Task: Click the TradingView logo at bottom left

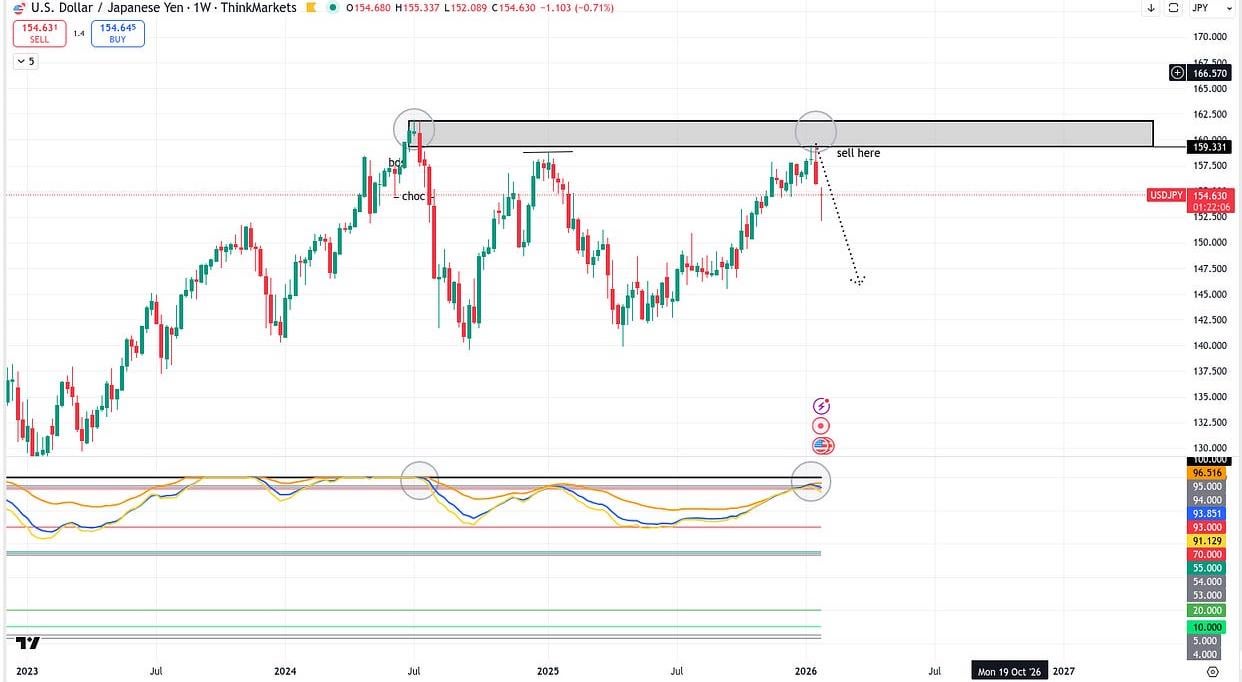Action: pyautogui.click(x=29, y=644)
